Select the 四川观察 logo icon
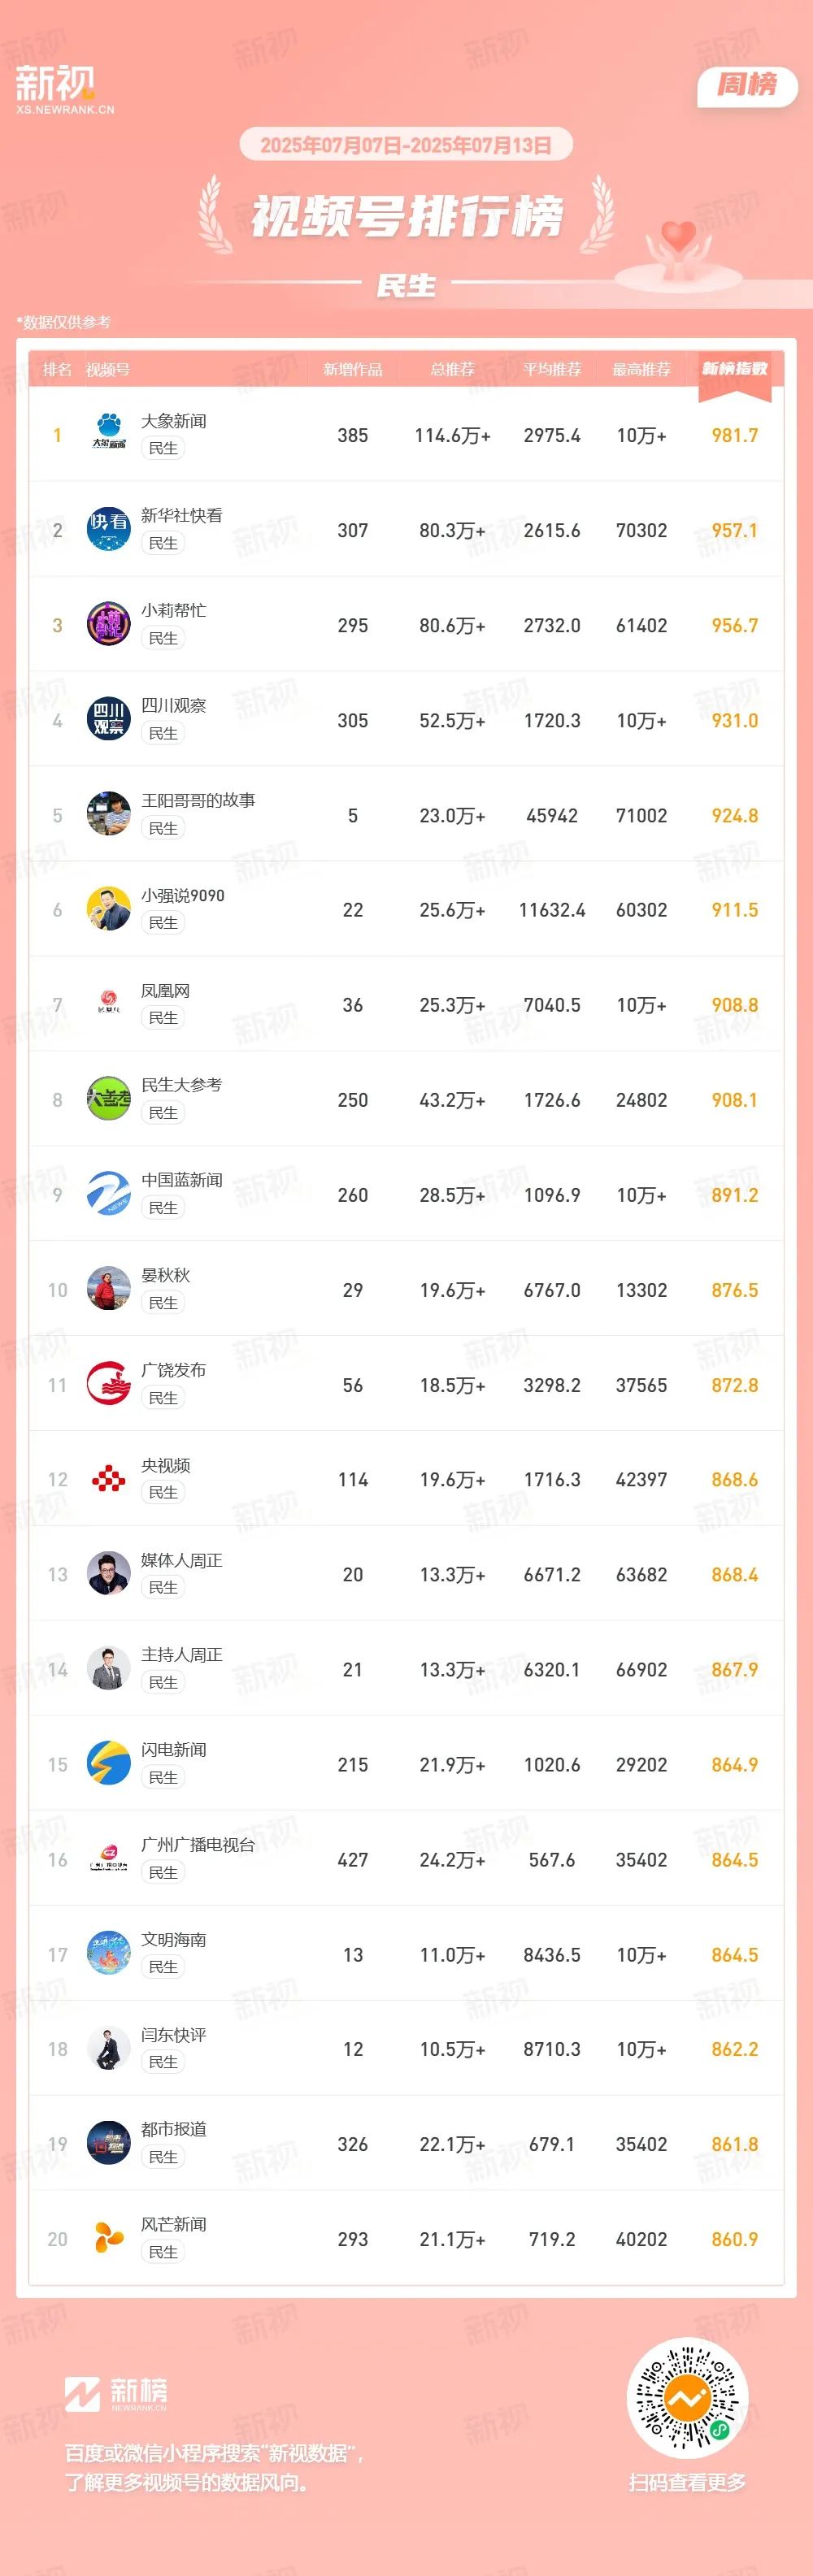 coord(109,719)
